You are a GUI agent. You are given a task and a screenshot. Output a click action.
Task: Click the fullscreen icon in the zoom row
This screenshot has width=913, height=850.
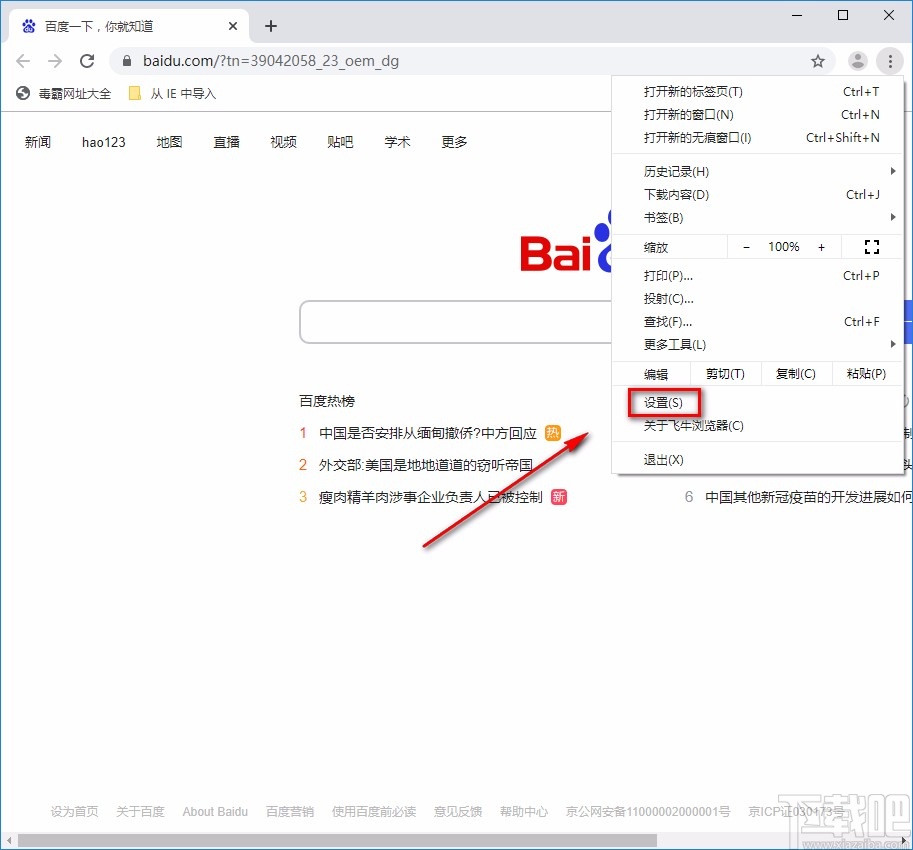[x=872, y=247]
